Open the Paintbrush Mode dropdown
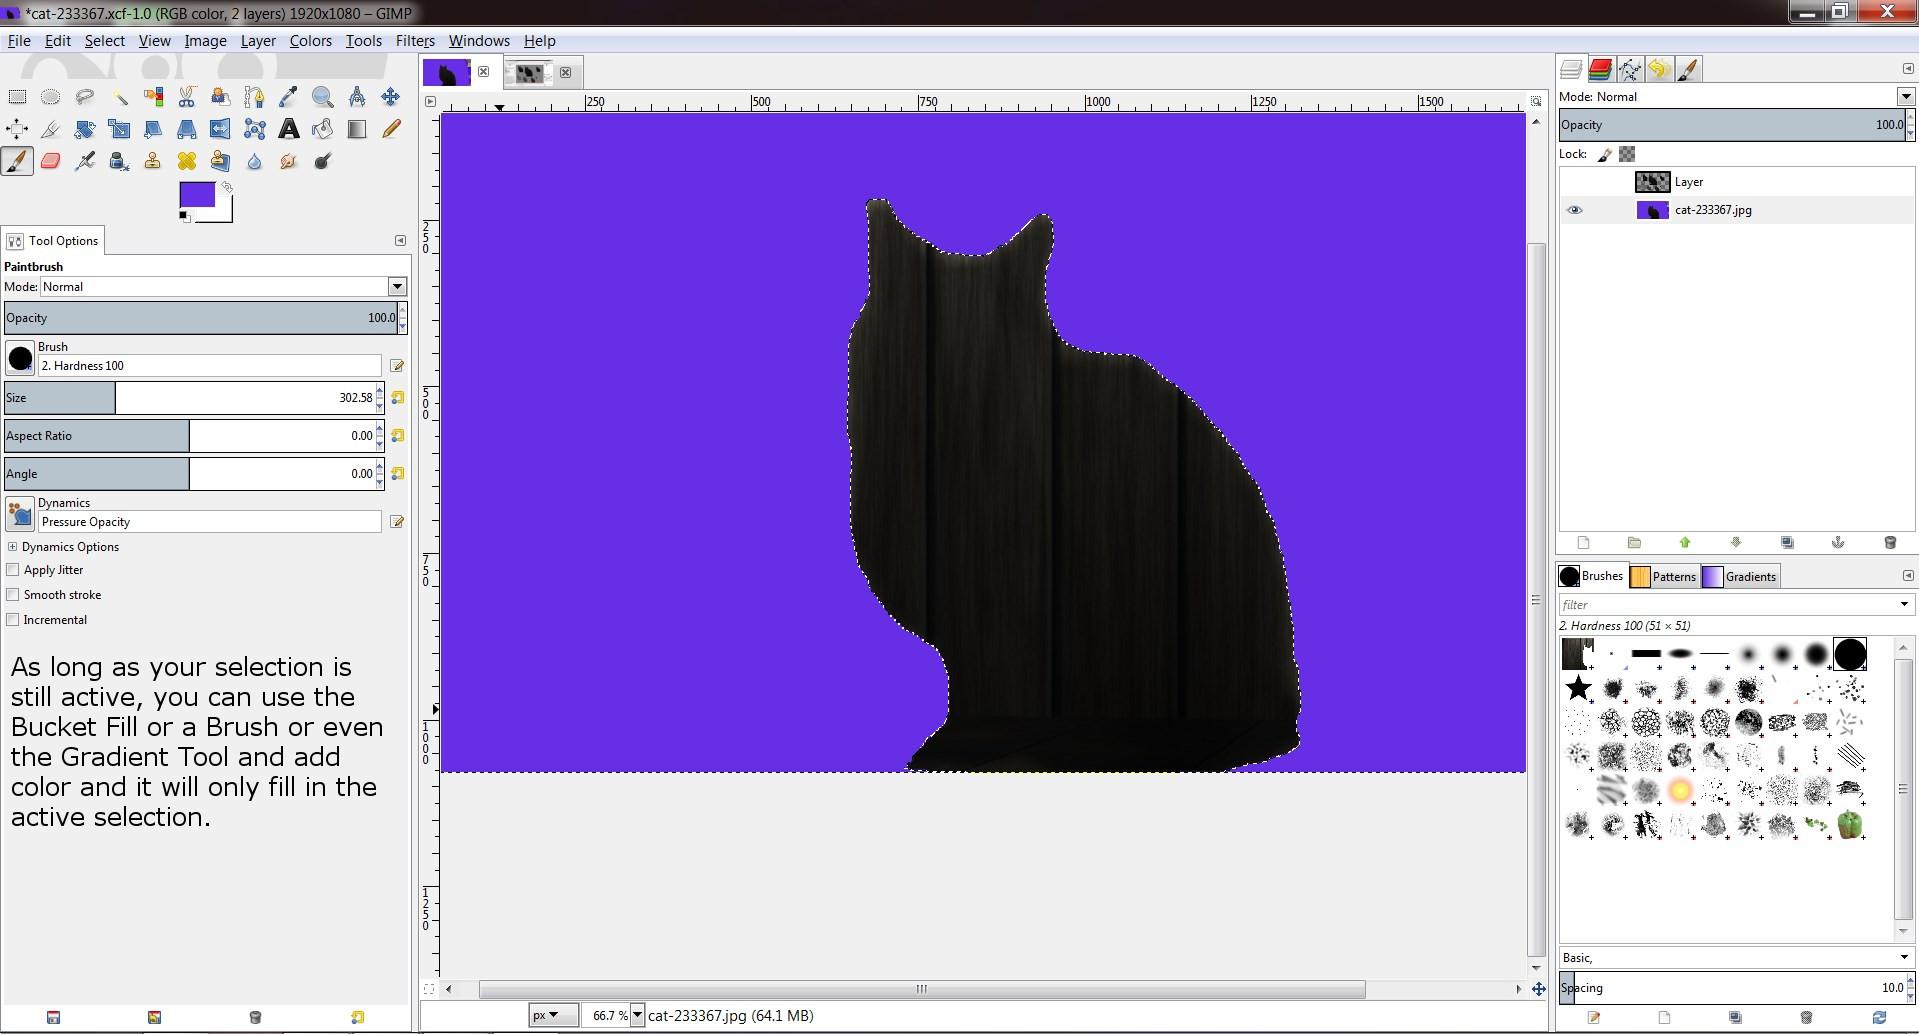The height and width of the screenshot is (1034, 1919). [397, 287]
